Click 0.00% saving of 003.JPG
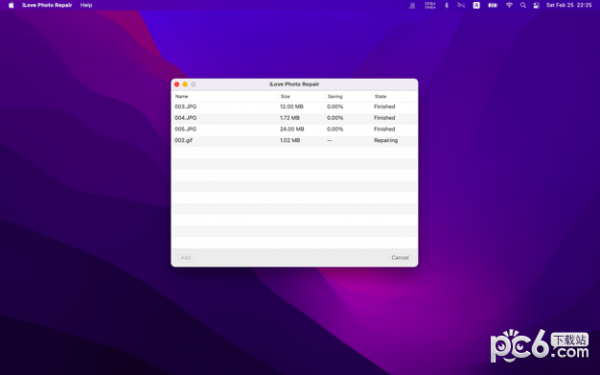The height and width of the screenshot is (375, 600). tap(335, 107)
